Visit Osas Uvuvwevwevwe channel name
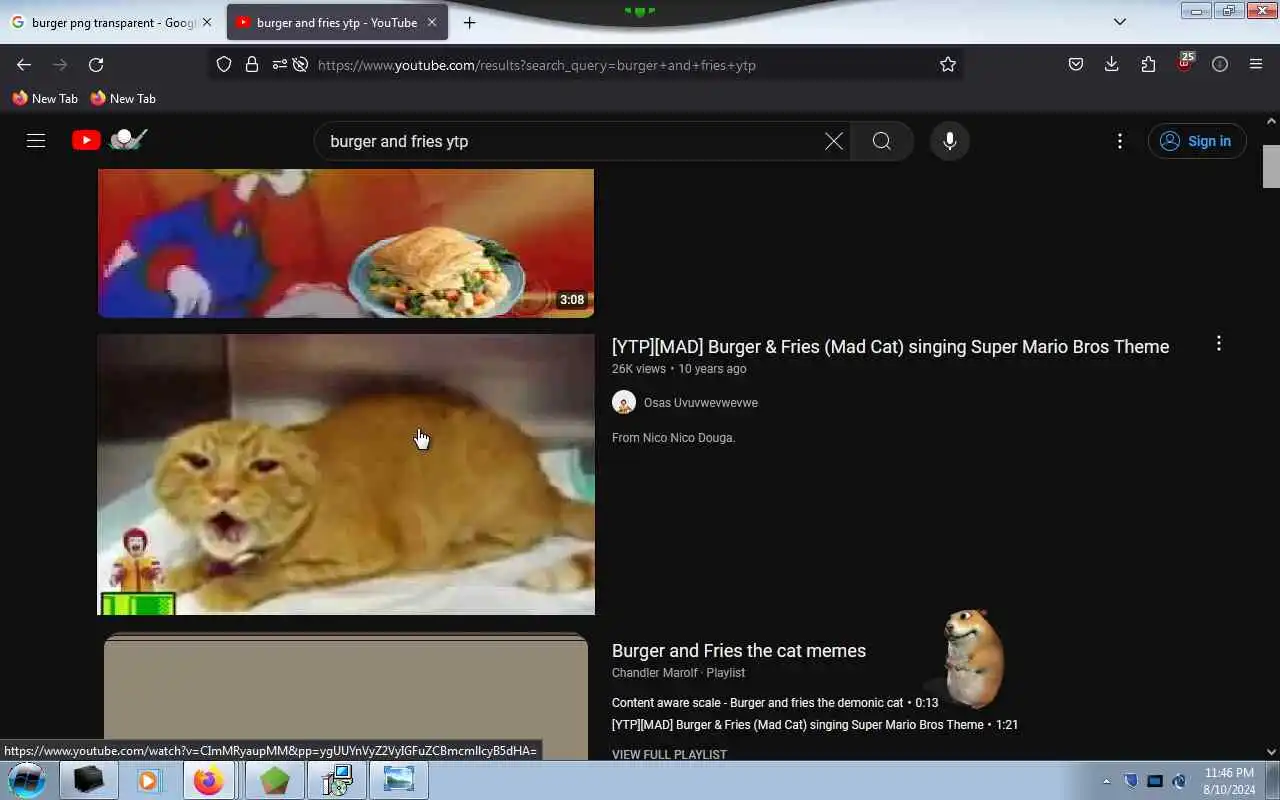 (x=700, y=403)
